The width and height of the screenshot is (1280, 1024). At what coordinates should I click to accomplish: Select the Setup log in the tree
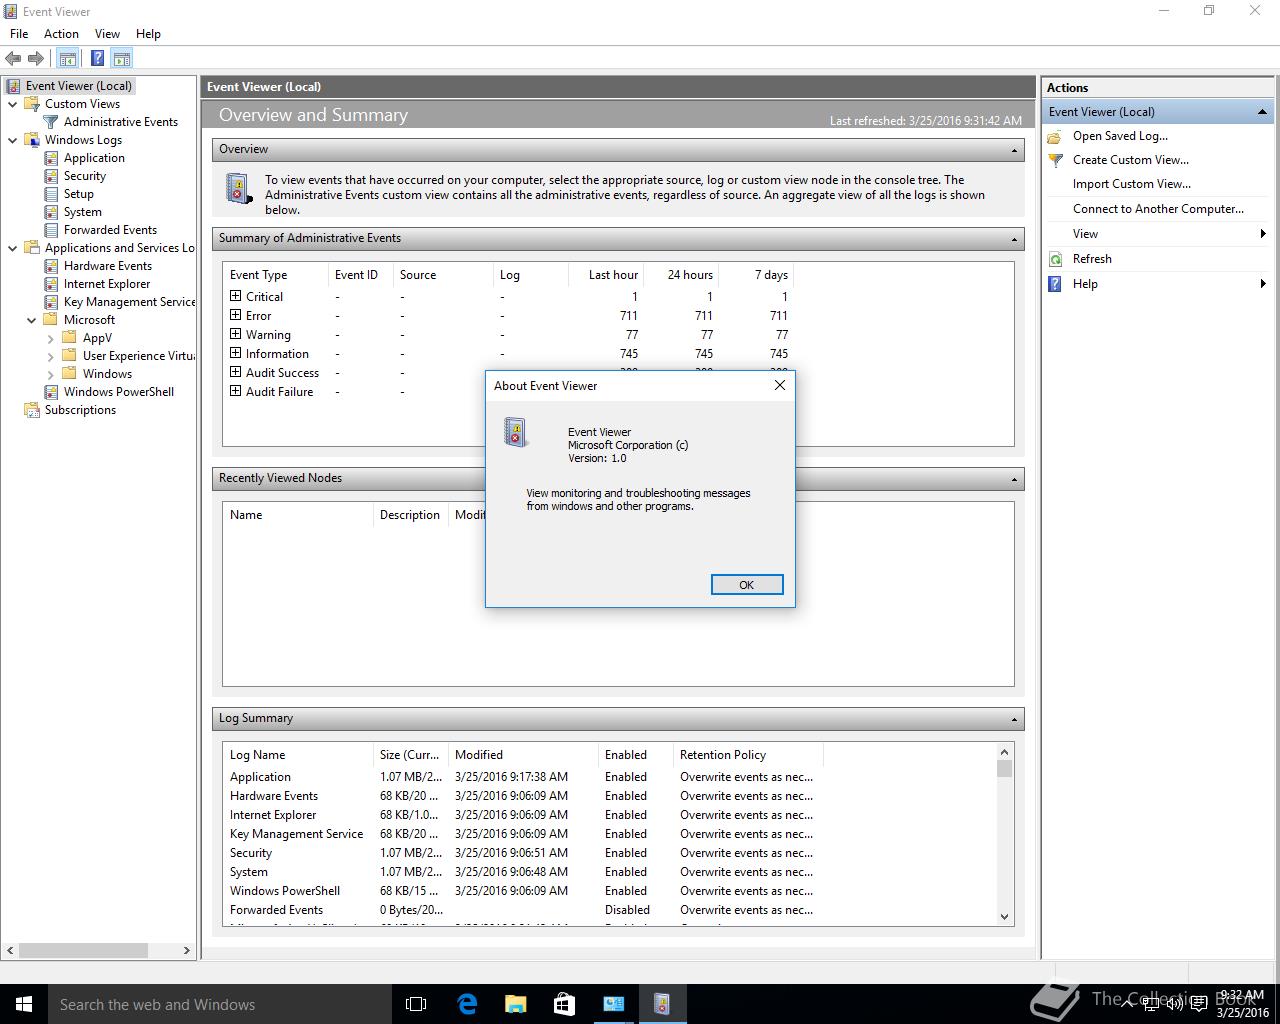[79, 194]
